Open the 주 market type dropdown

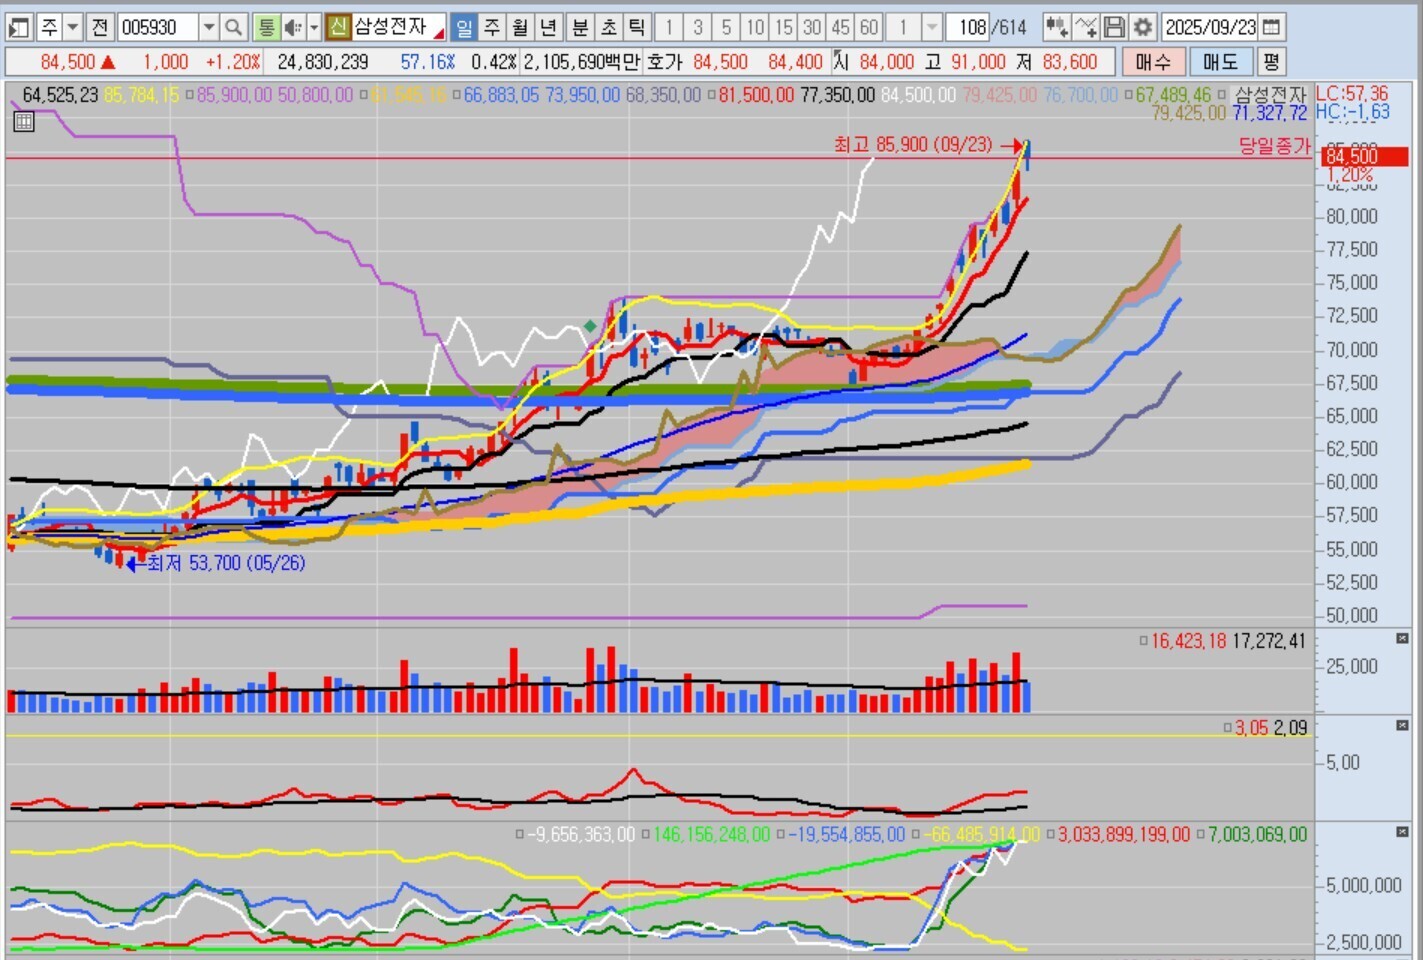73,27
